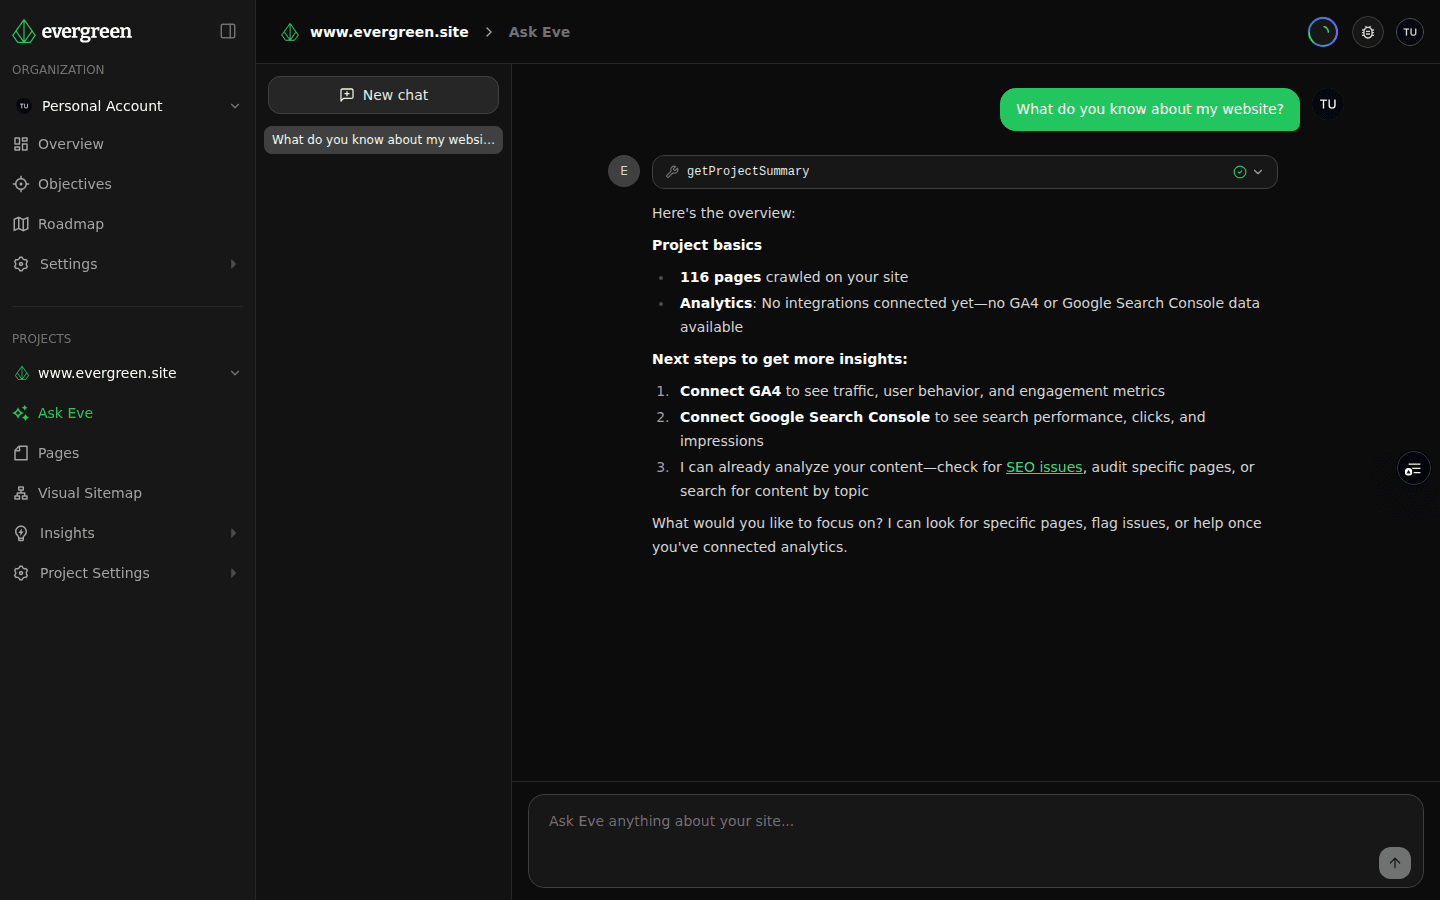Report a bug via the bug icon
Viewport: 1440px width, 900px height.
1367,31
